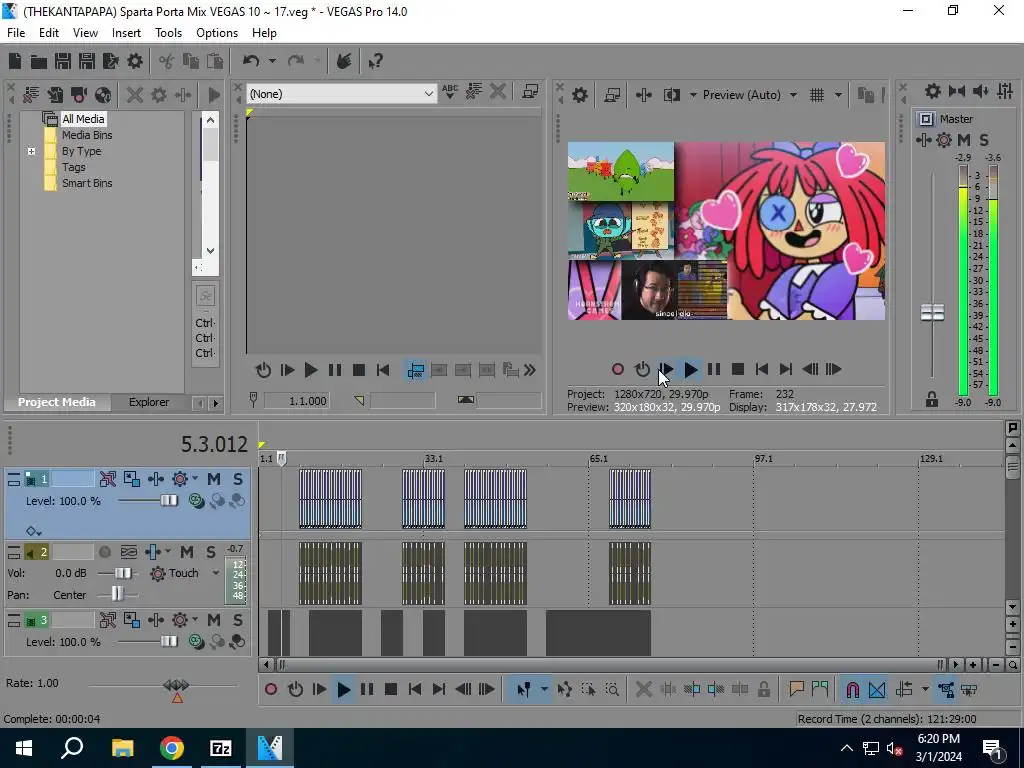The width and height of the screenshot is (1024, 768).
Task: Click track 1 Track Motion icon
Action: (x=131, y=479)
